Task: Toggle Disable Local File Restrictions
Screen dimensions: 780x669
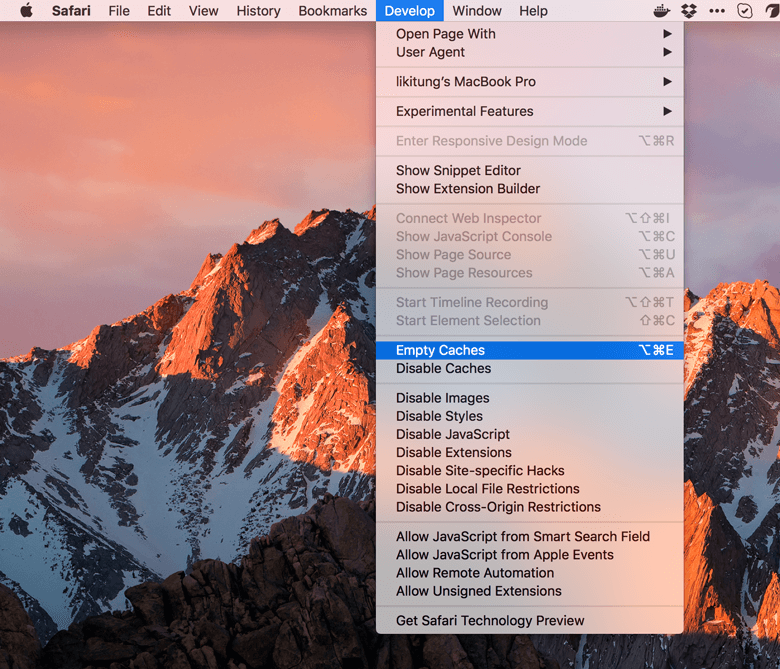Action: point(530,489)
